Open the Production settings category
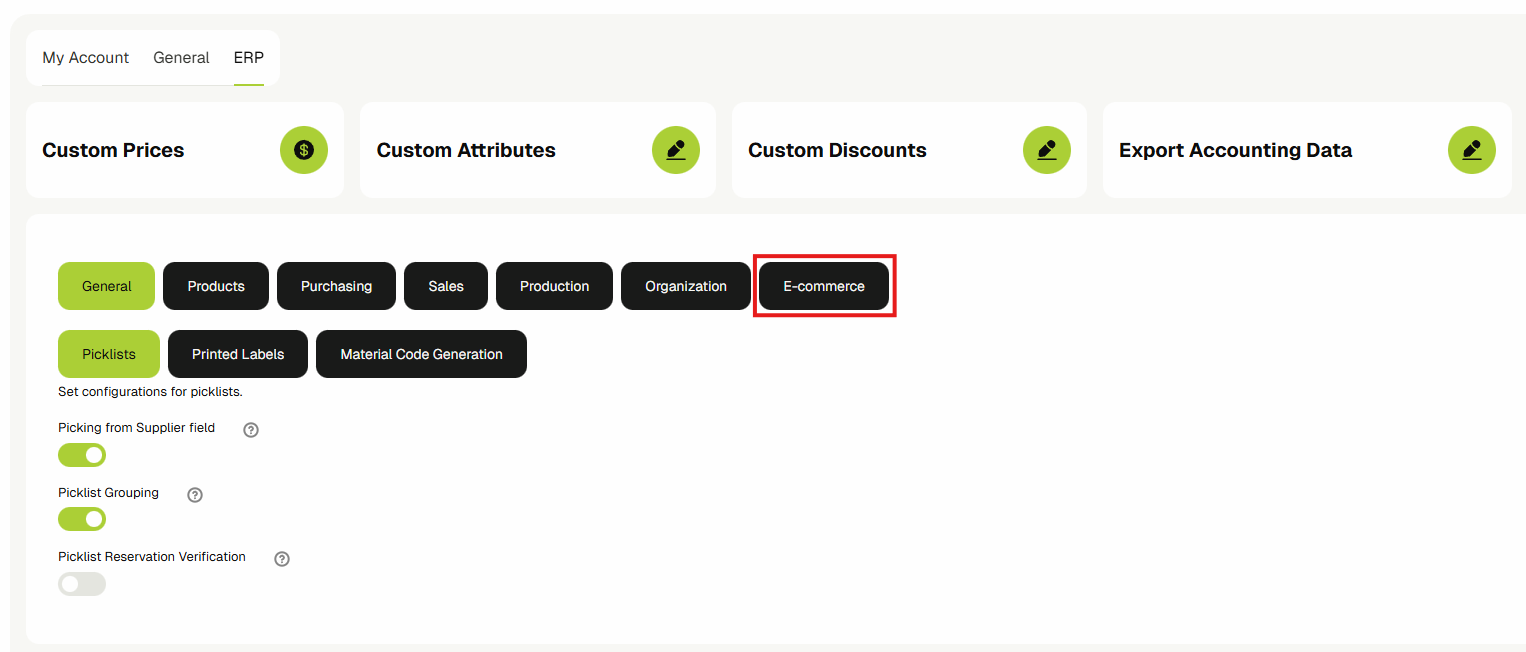This screenshot has width=1526, height=652. point(554,286)
